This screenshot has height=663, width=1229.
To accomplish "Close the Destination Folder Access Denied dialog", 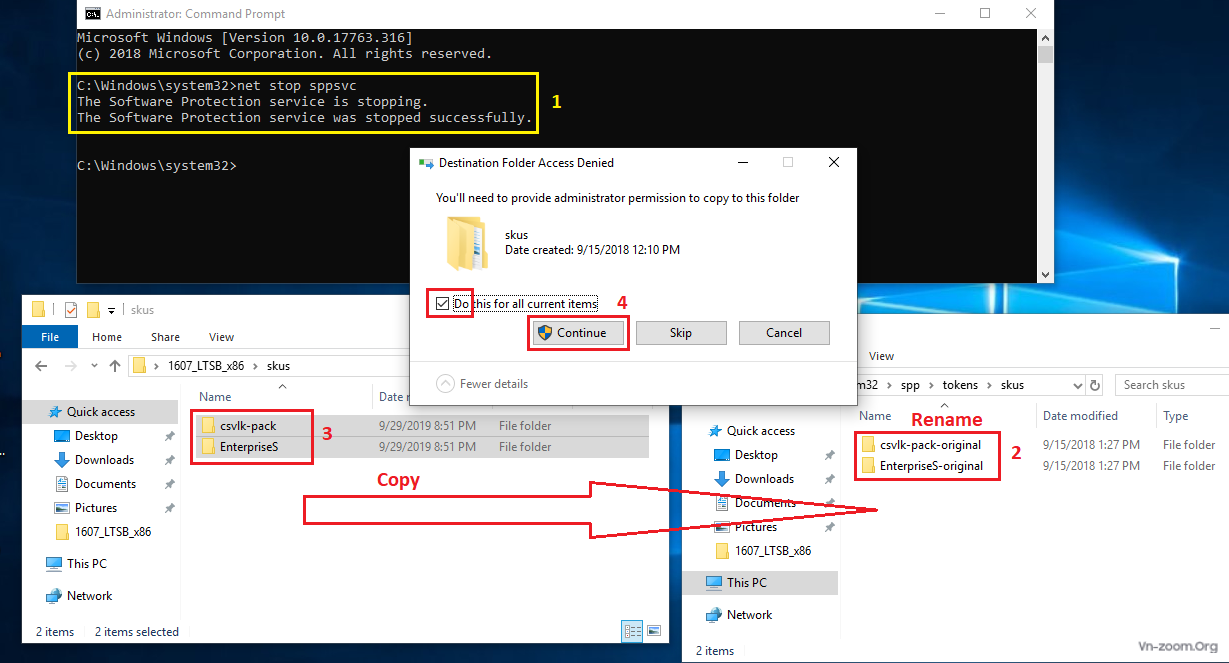I will pos(834,162).
